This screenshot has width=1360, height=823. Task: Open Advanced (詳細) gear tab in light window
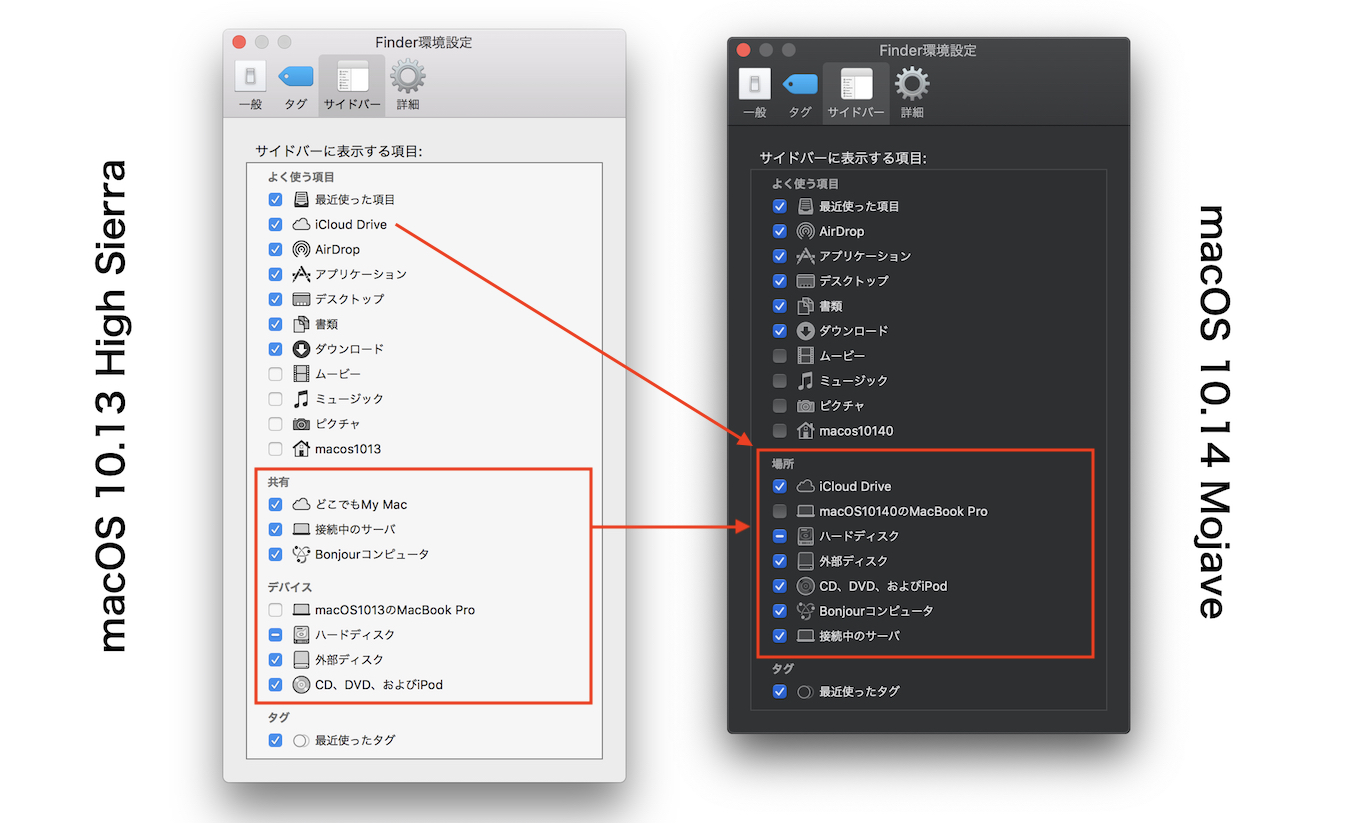point(407,85)
